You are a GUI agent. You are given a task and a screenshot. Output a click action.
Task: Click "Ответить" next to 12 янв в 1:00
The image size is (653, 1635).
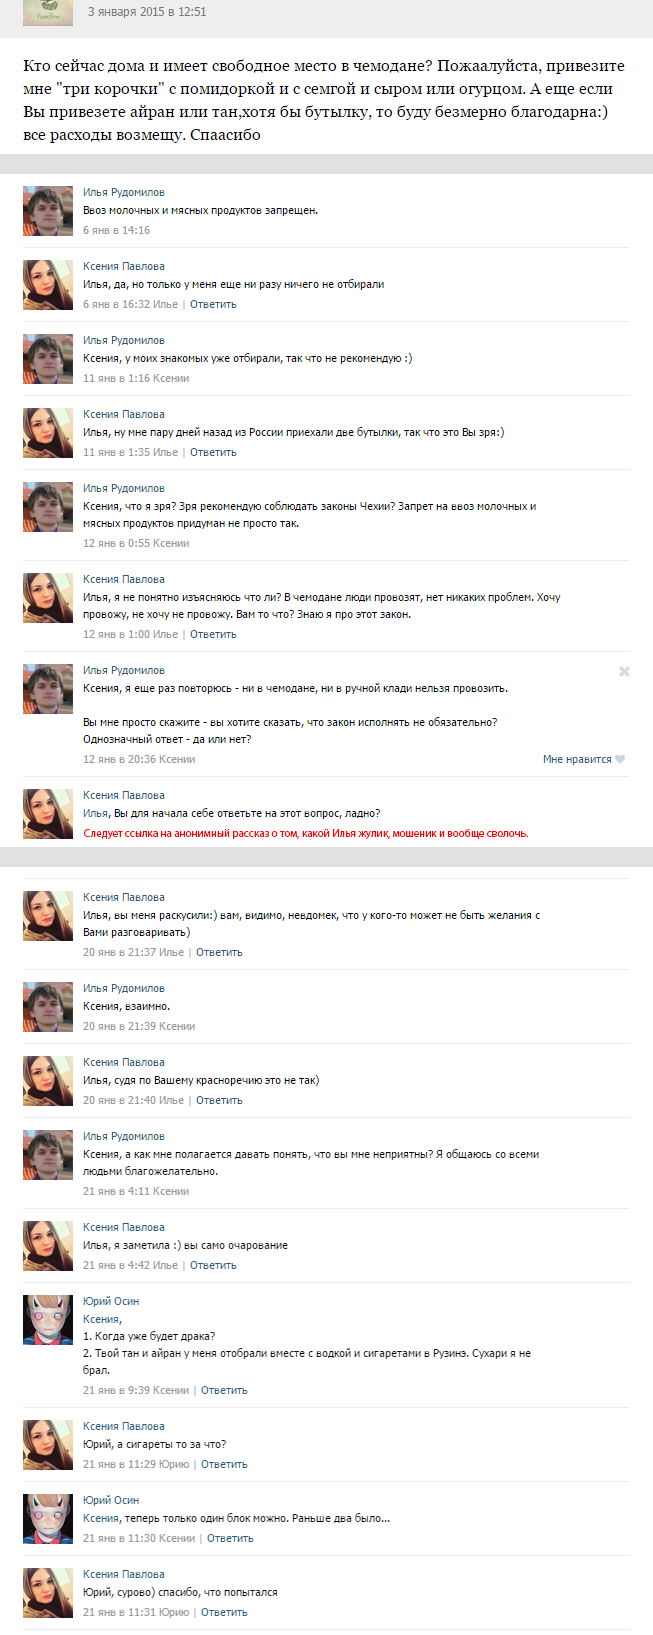point(213,634)
